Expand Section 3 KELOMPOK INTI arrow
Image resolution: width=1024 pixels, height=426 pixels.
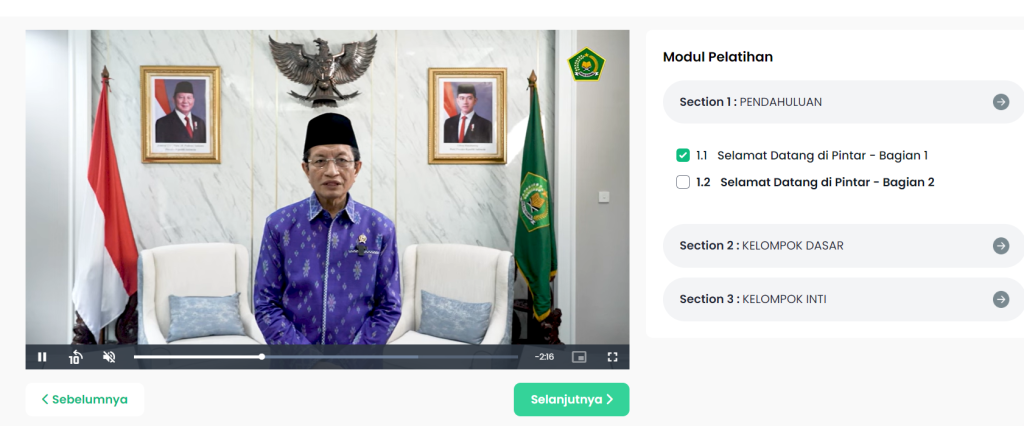pos(1000,299)
